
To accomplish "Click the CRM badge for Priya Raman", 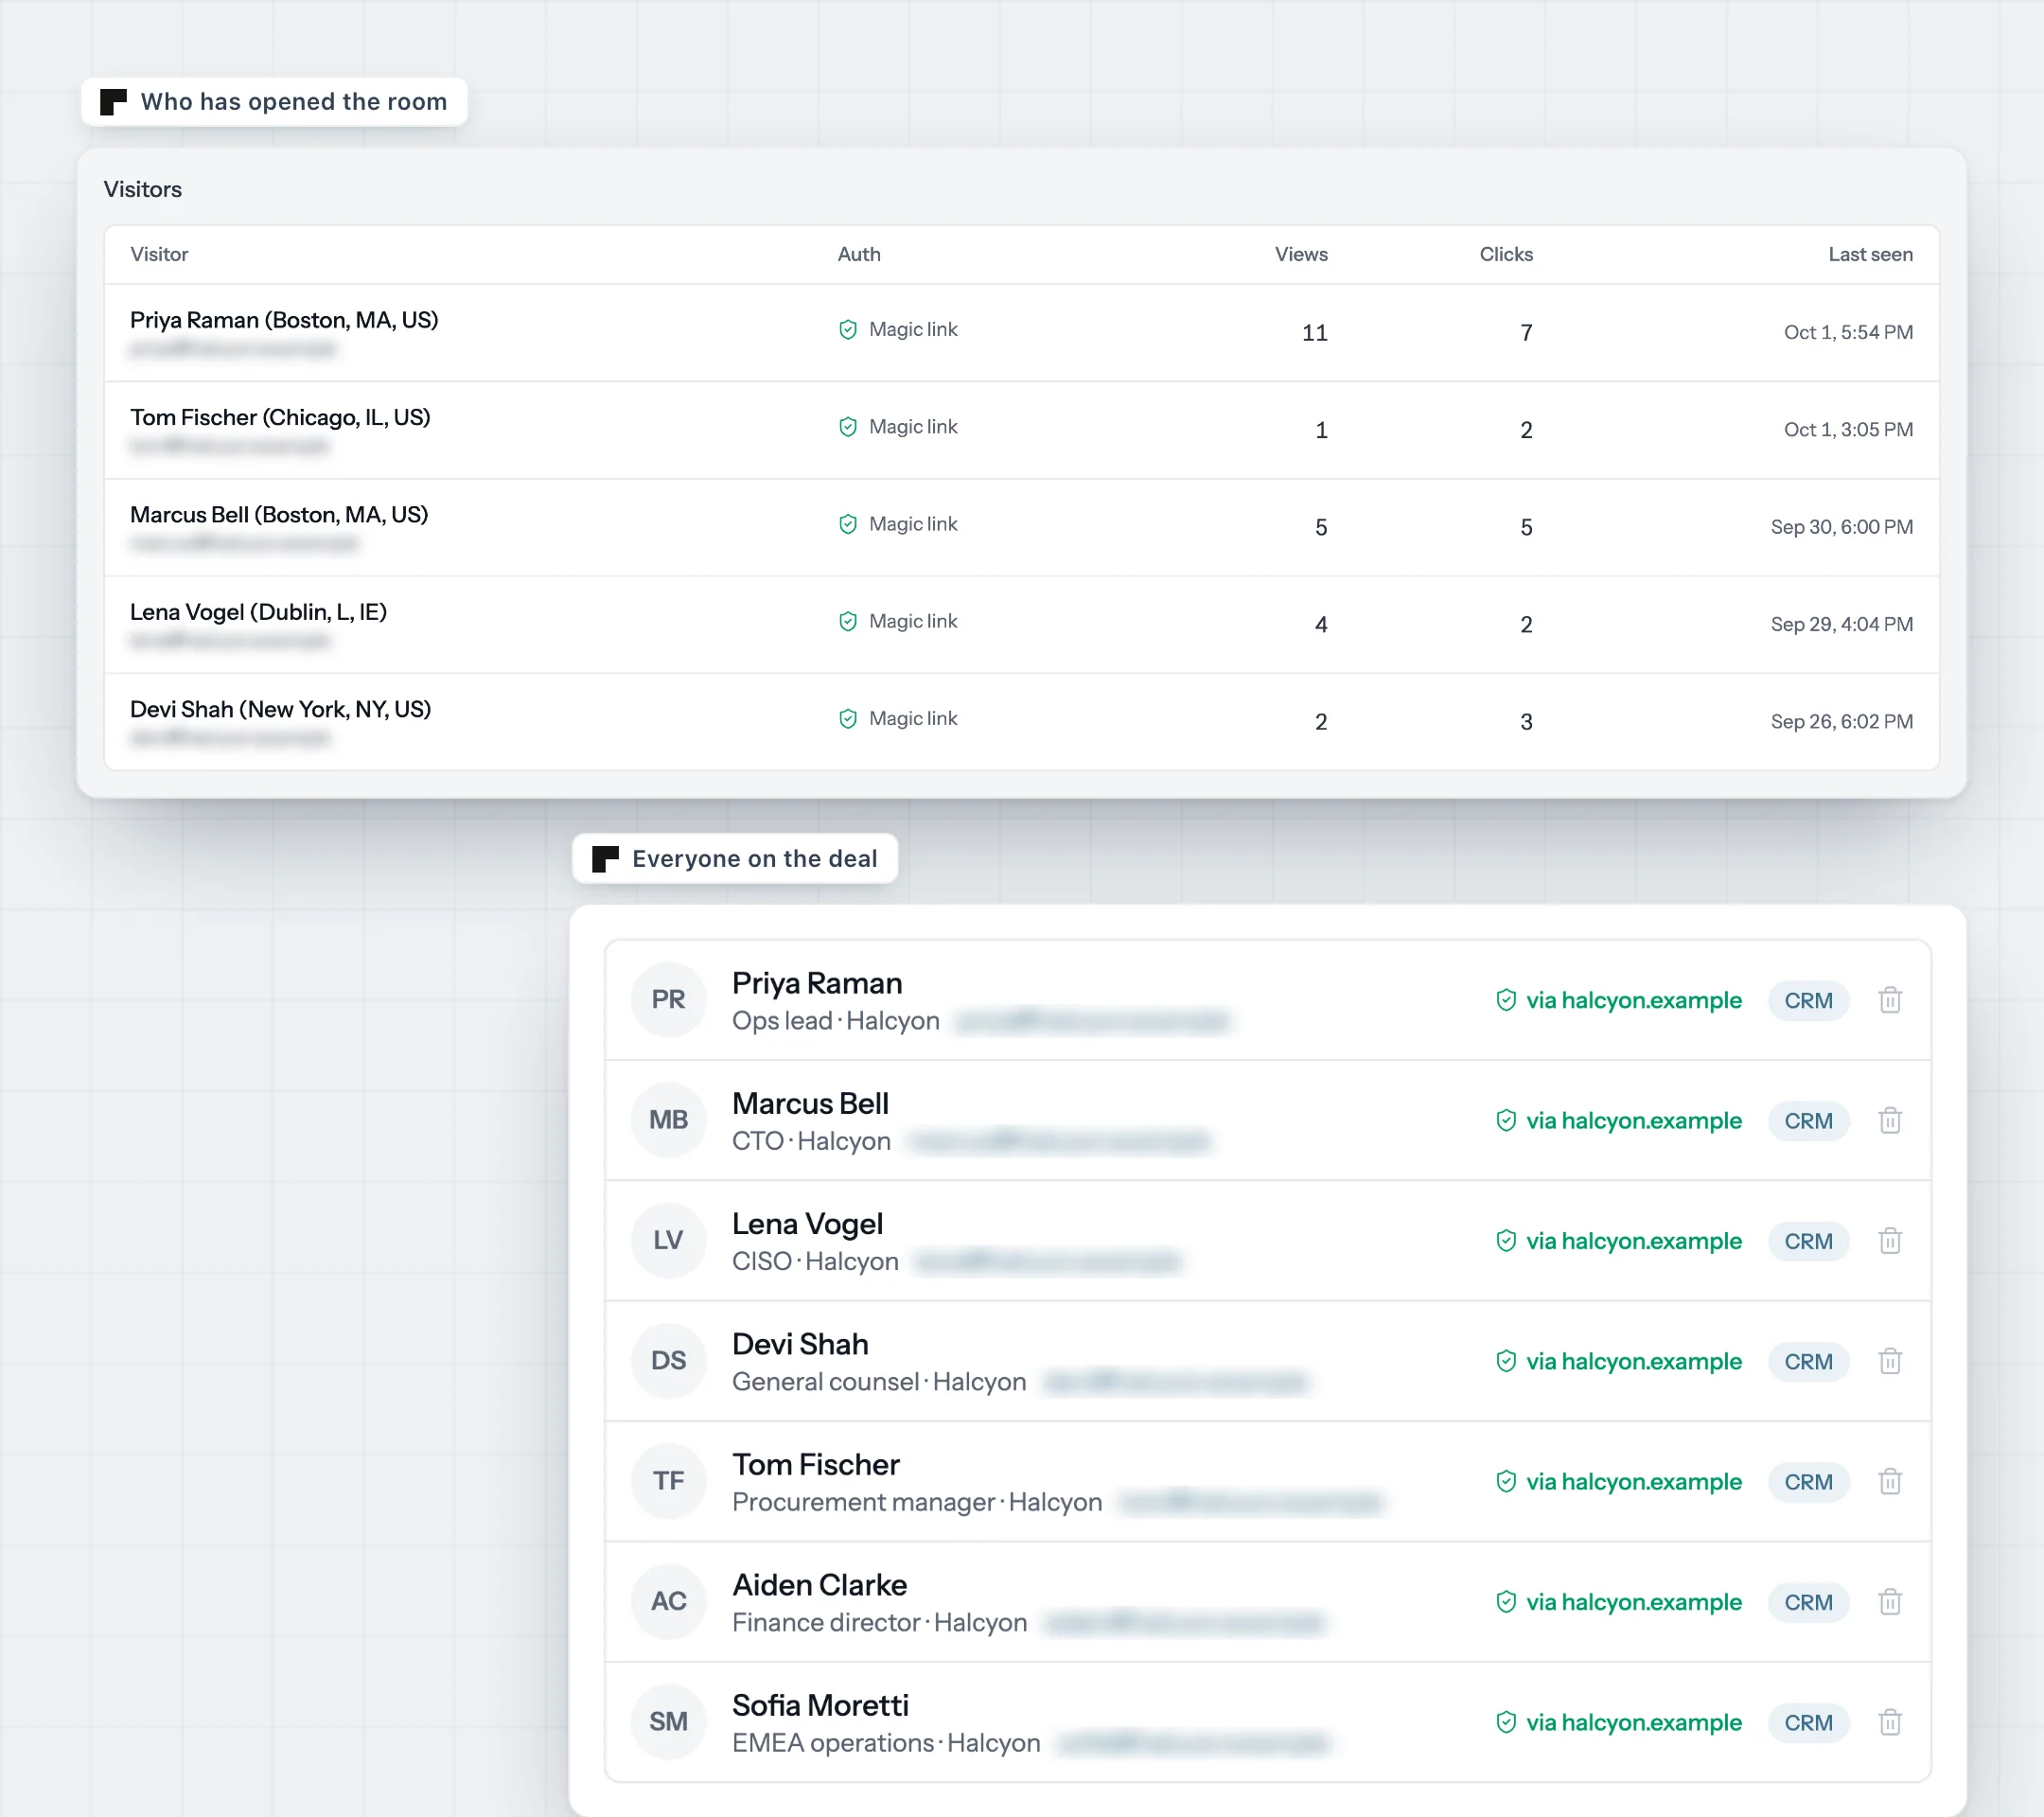I will 1808,1000.
